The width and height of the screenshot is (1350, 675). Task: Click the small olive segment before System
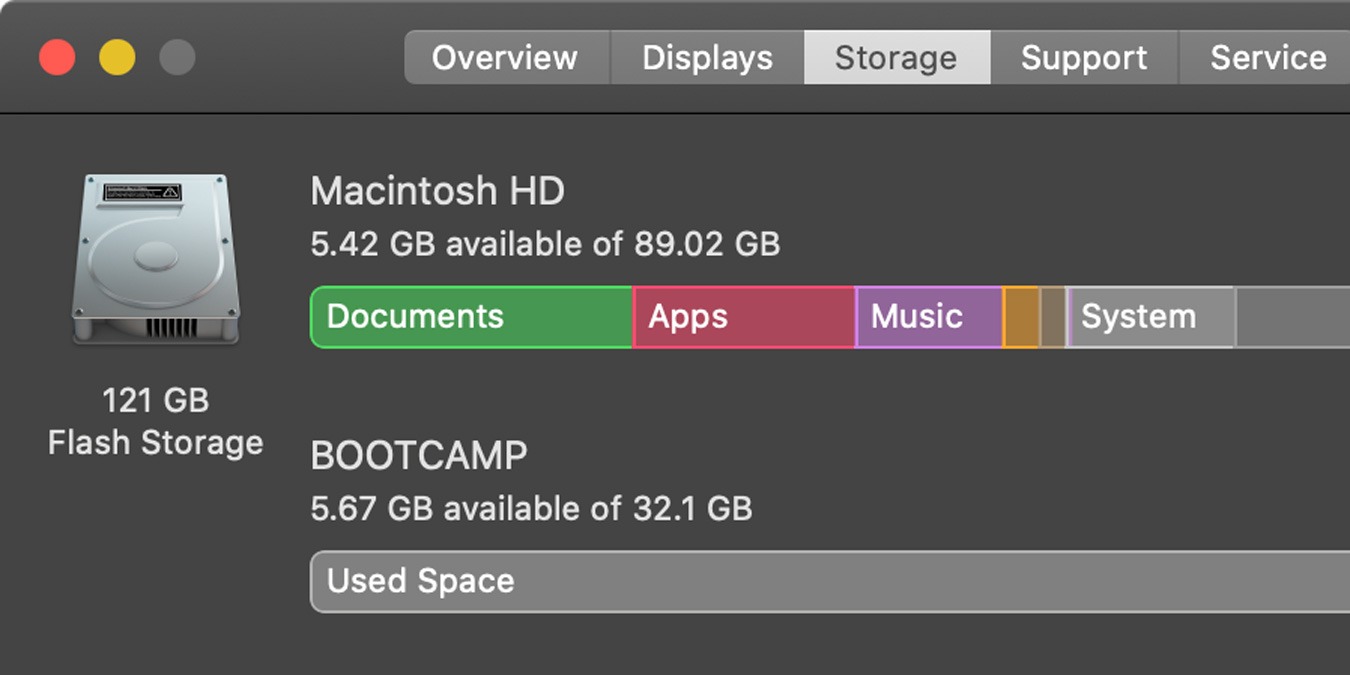1050,317
